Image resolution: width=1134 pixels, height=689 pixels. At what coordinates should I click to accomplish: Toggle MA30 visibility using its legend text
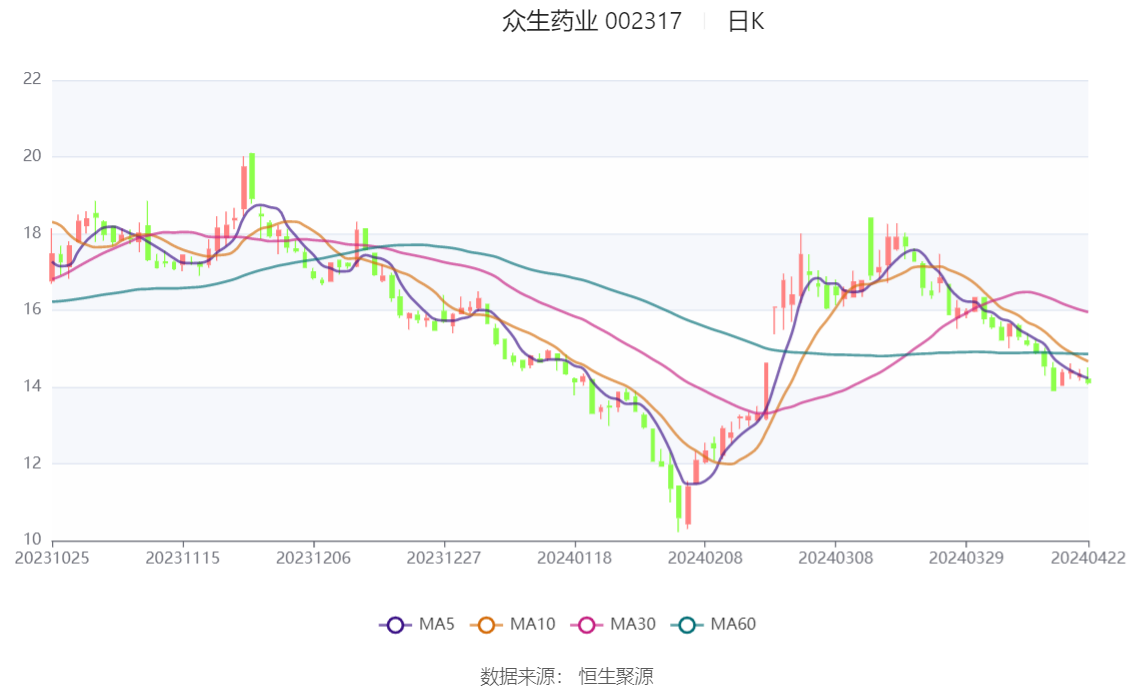(632, 625)
